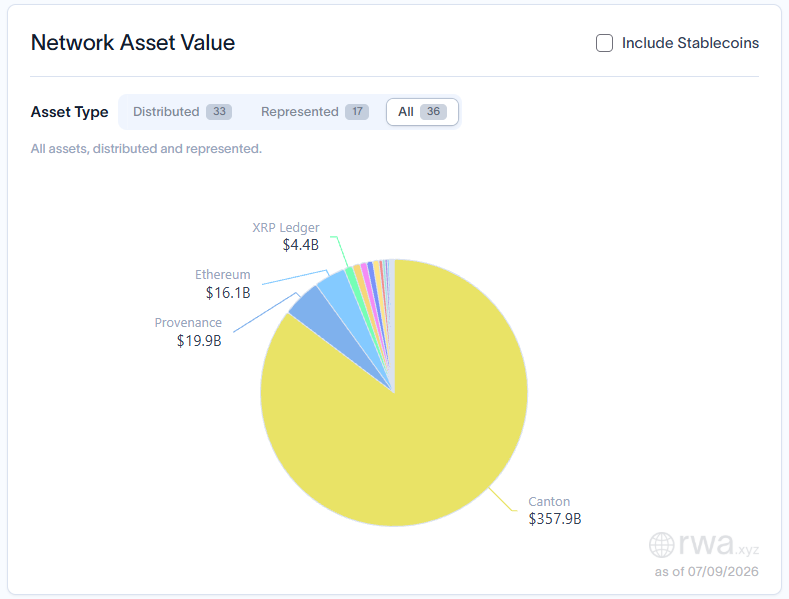Viewport: 789px width, 599px height.
Task: Click the $4.4B value text
Action: click(x=300, y=245)
